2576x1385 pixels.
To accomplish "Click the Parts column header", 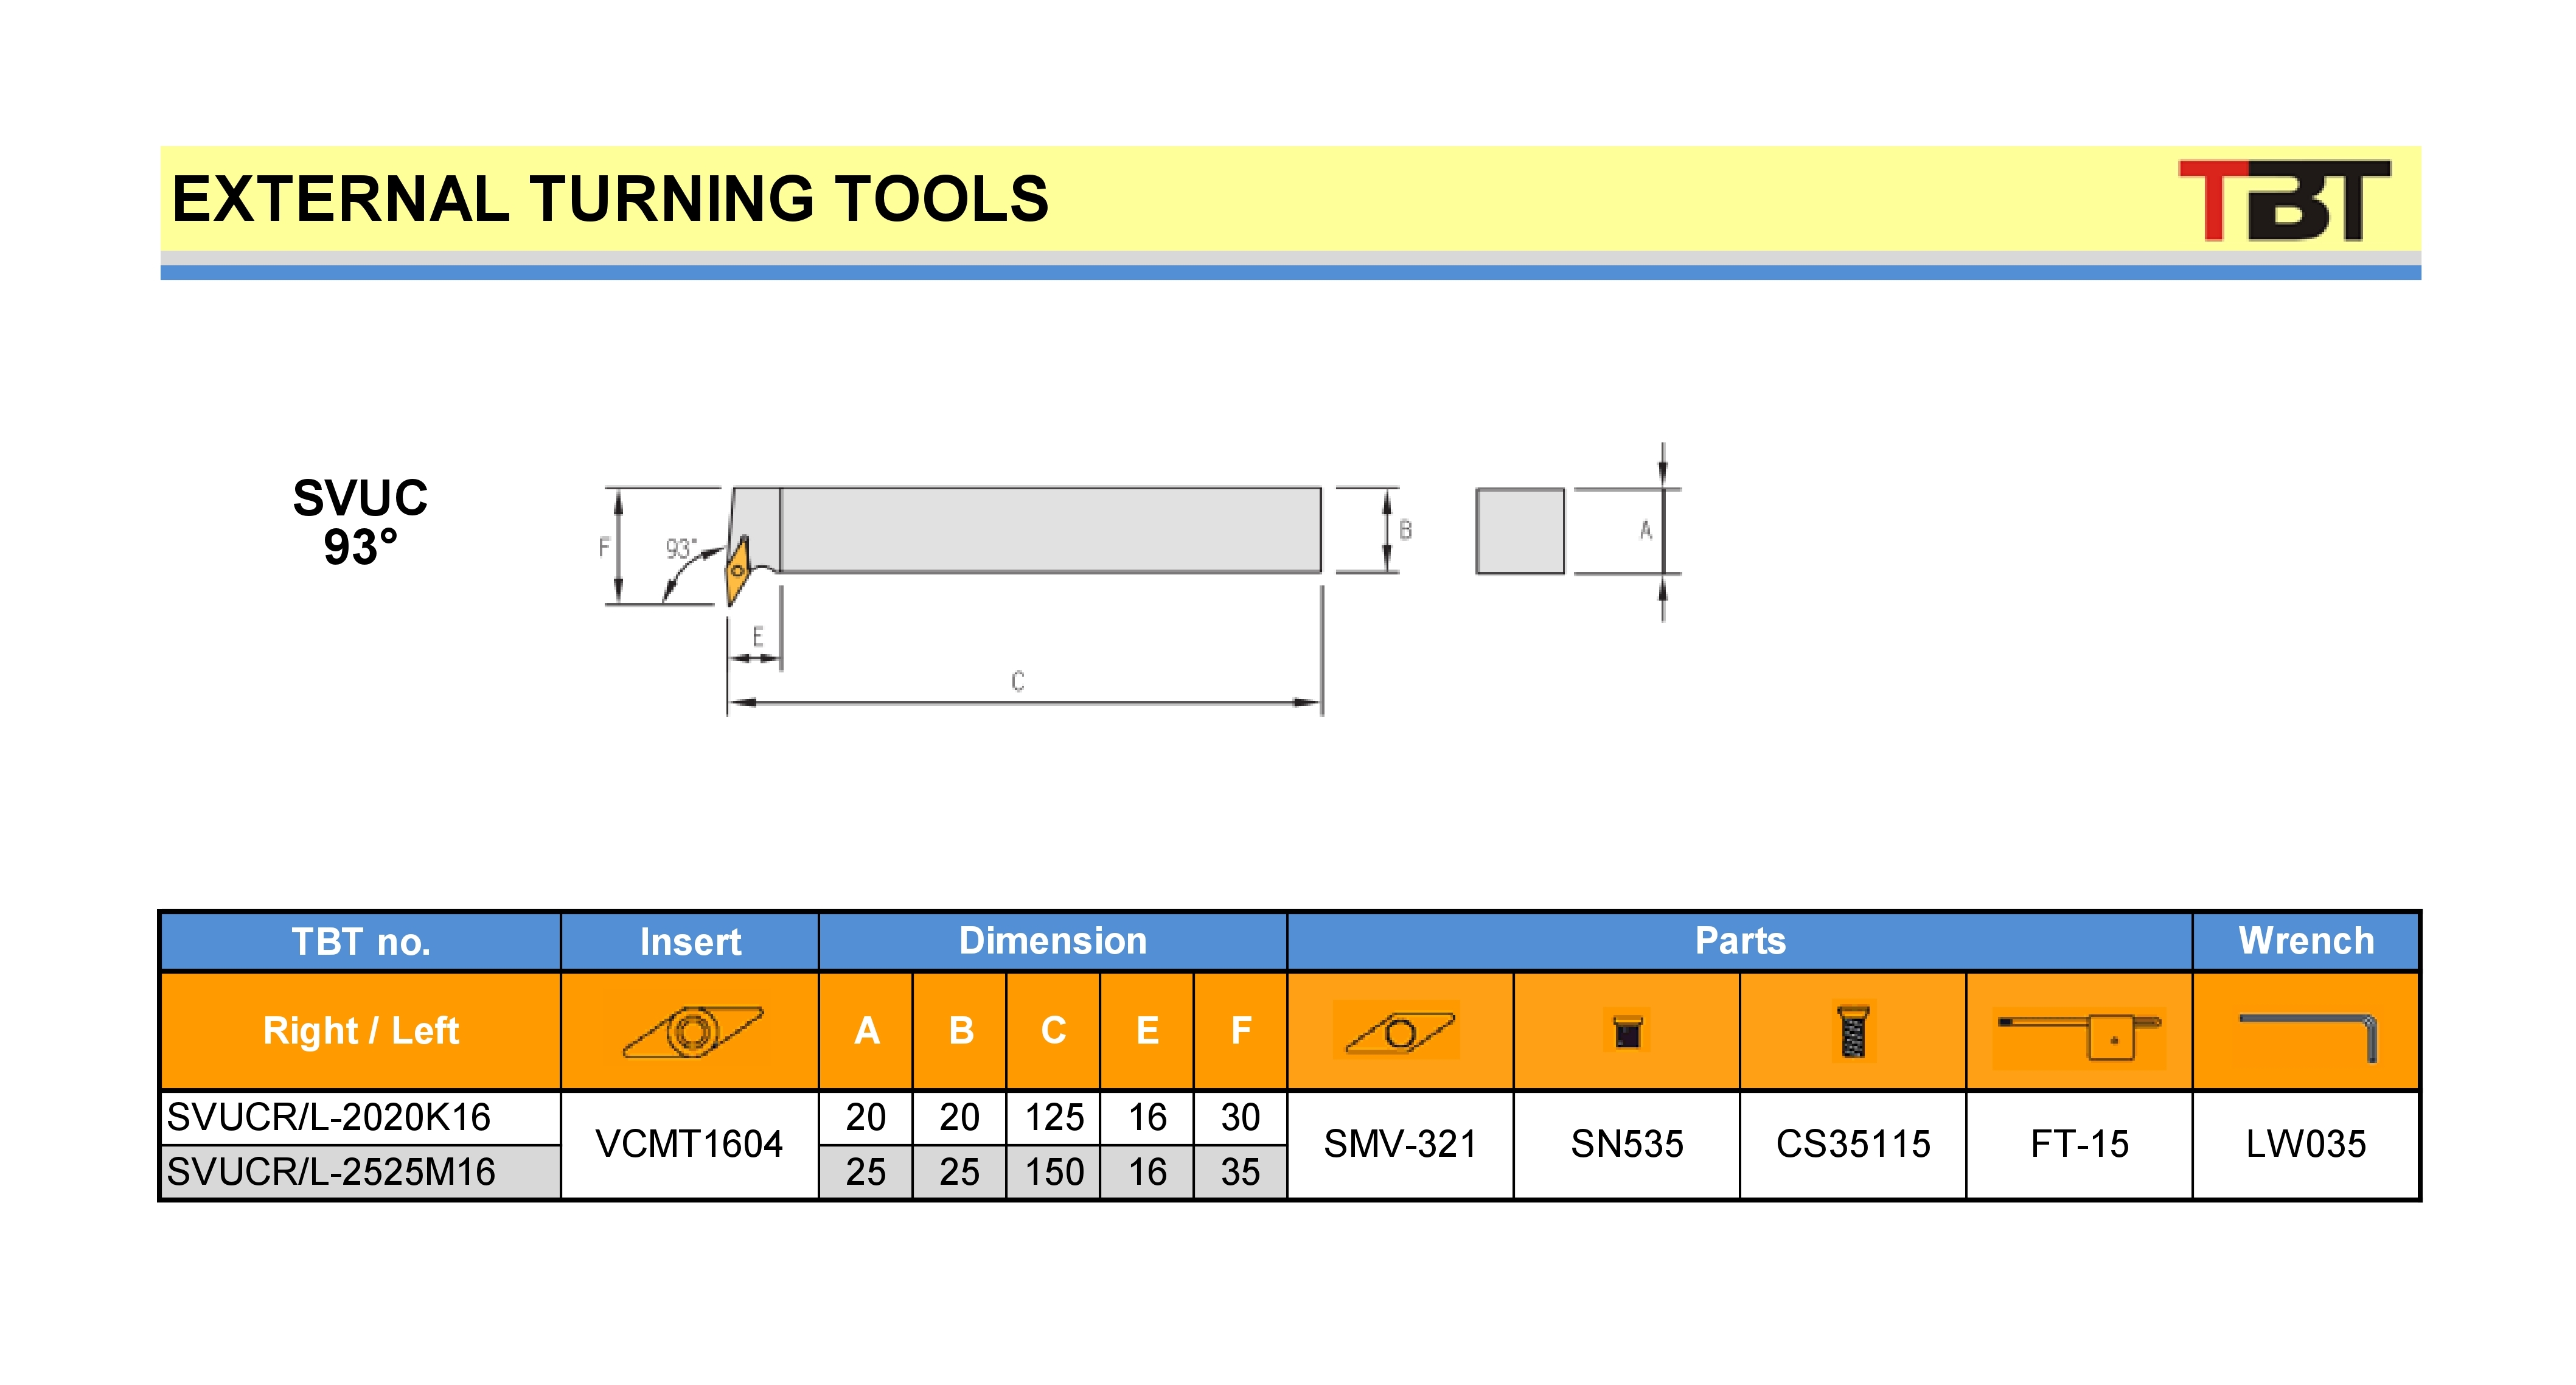I will 1739,941.
